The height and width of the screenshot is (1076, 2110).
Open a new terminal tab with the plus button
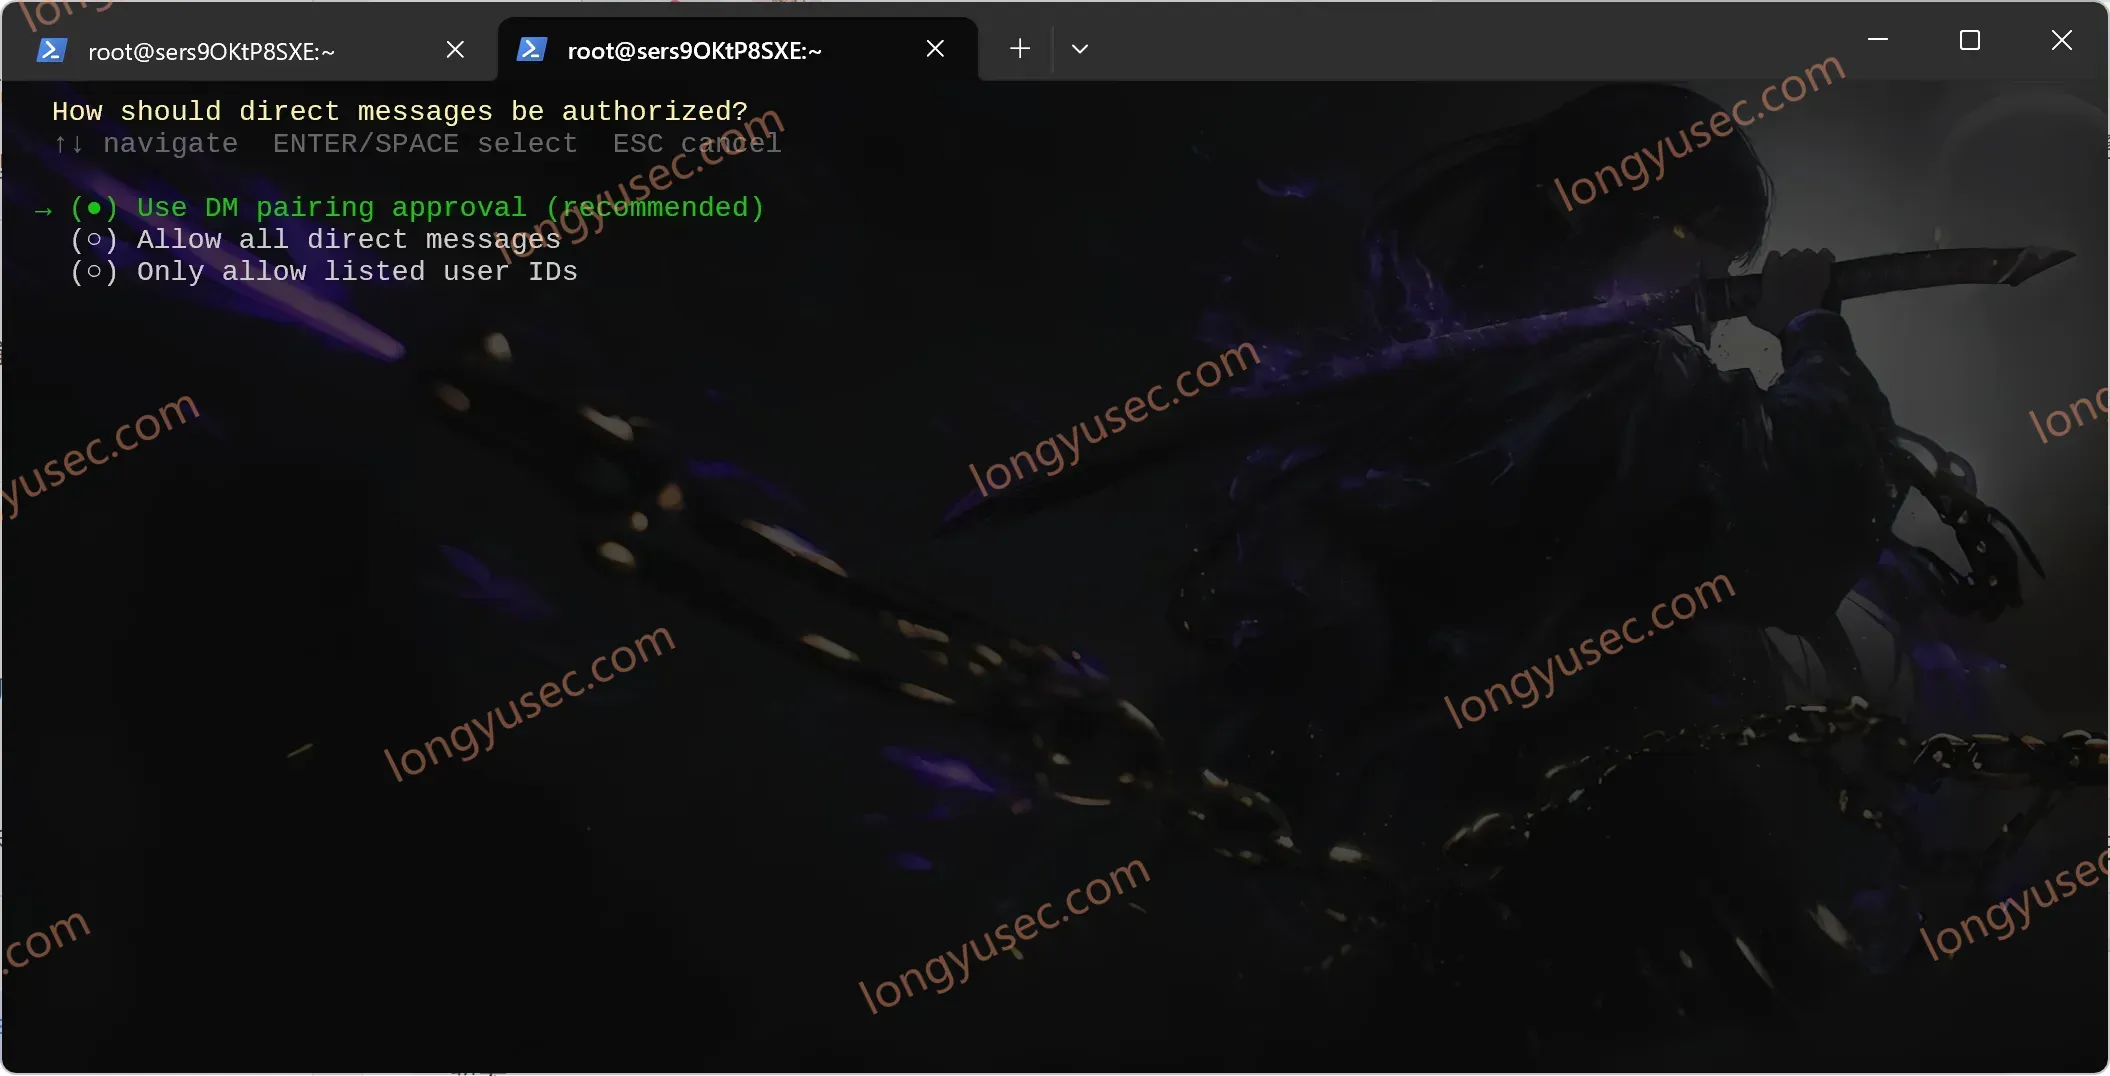[1019, 49]
